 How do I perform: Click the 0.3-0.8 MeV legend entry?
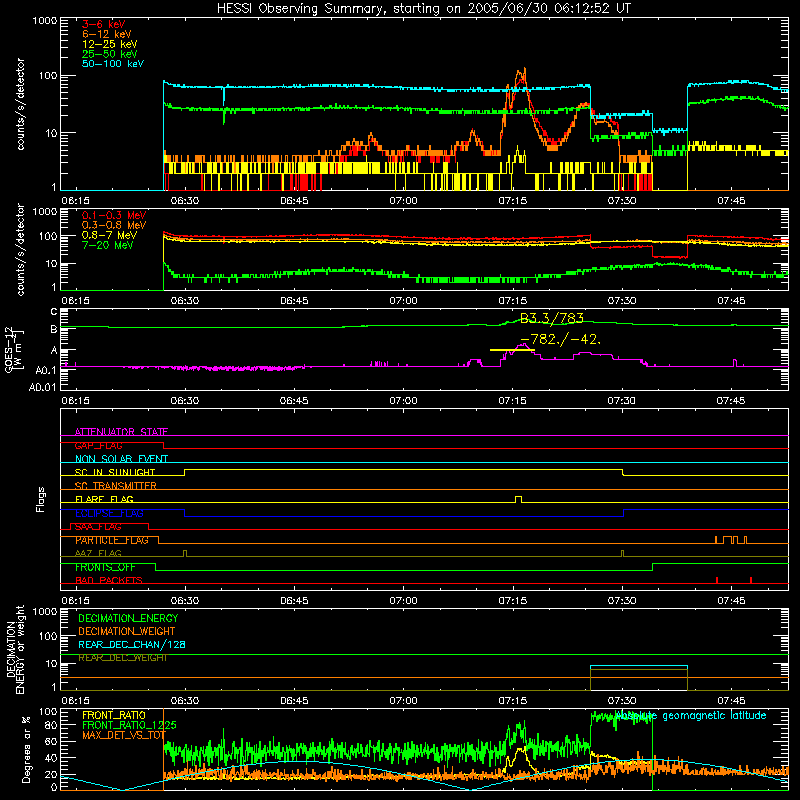(x=114, y=225)
